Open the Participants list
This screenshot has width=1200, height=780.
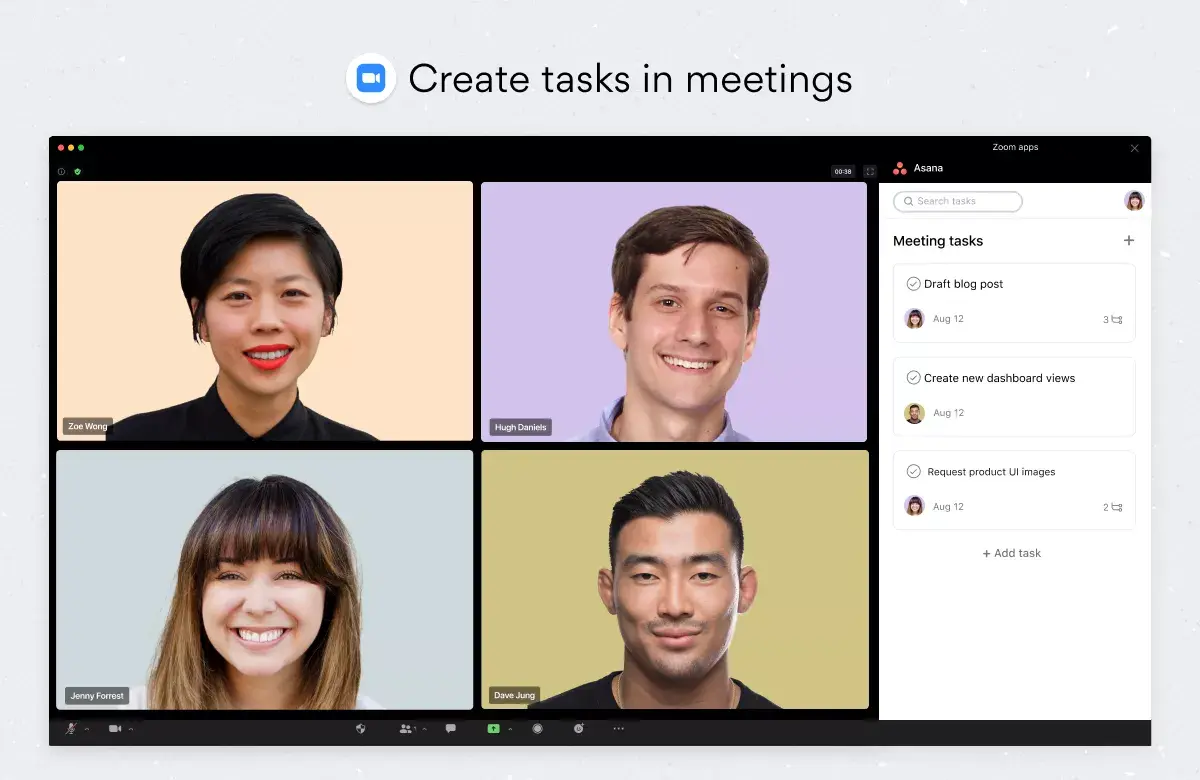(x=404, y=729)
